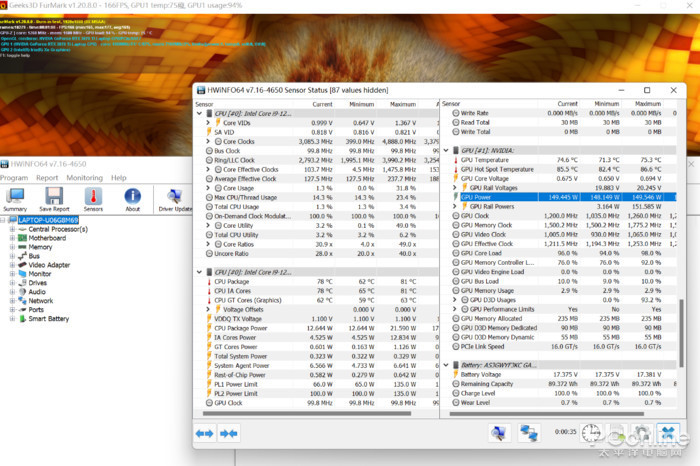Click the expand columns arrows button
Viewport: 700px width, 466px height.
click(204, 433)
